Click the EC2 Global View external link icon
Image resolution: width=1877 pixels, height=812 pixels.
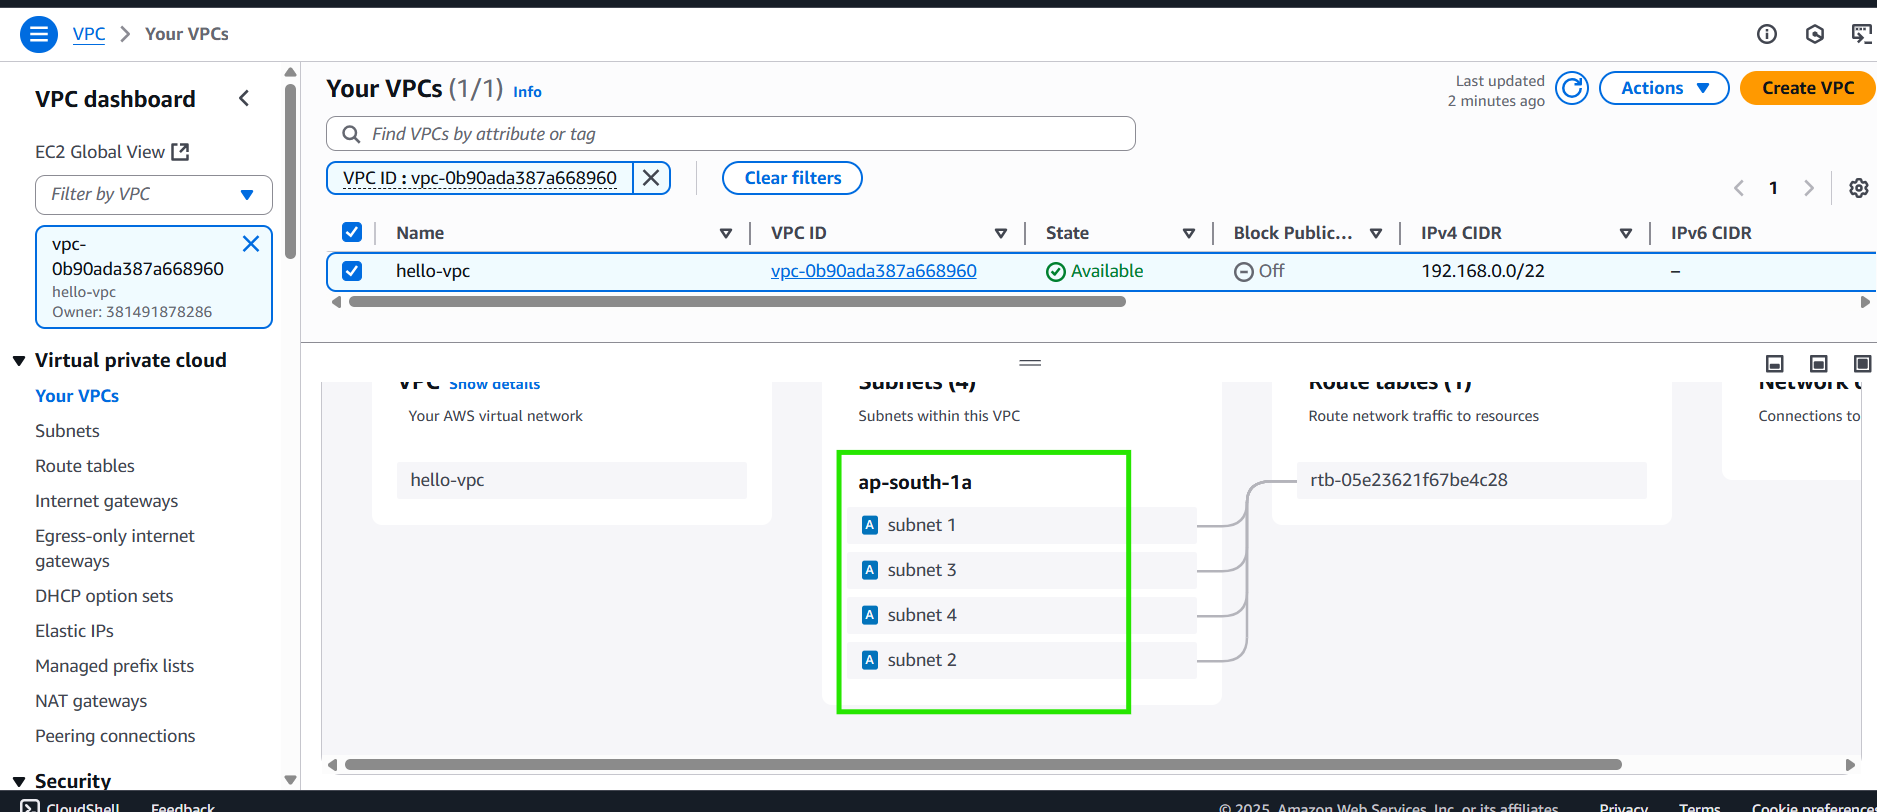coord(180,152)
